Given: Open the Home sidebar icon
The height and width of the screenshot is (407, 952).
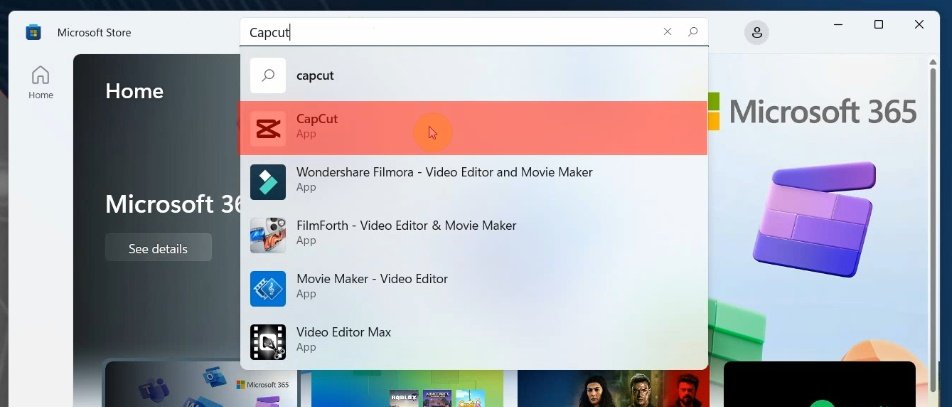Looking at the screenshot, I should (41, 82).
